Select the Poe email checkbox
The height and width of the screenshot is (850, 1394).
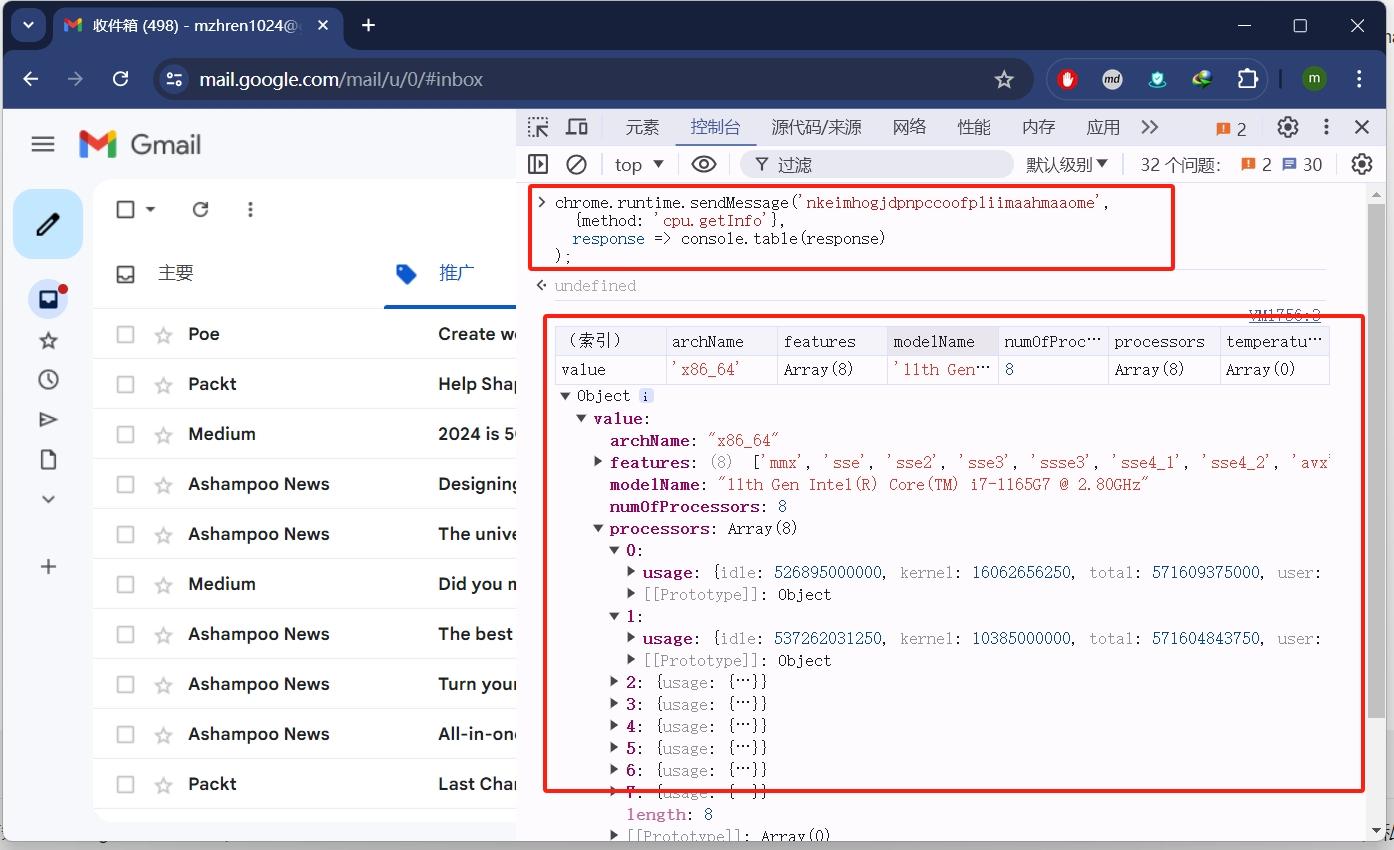[x=125, y=334]
